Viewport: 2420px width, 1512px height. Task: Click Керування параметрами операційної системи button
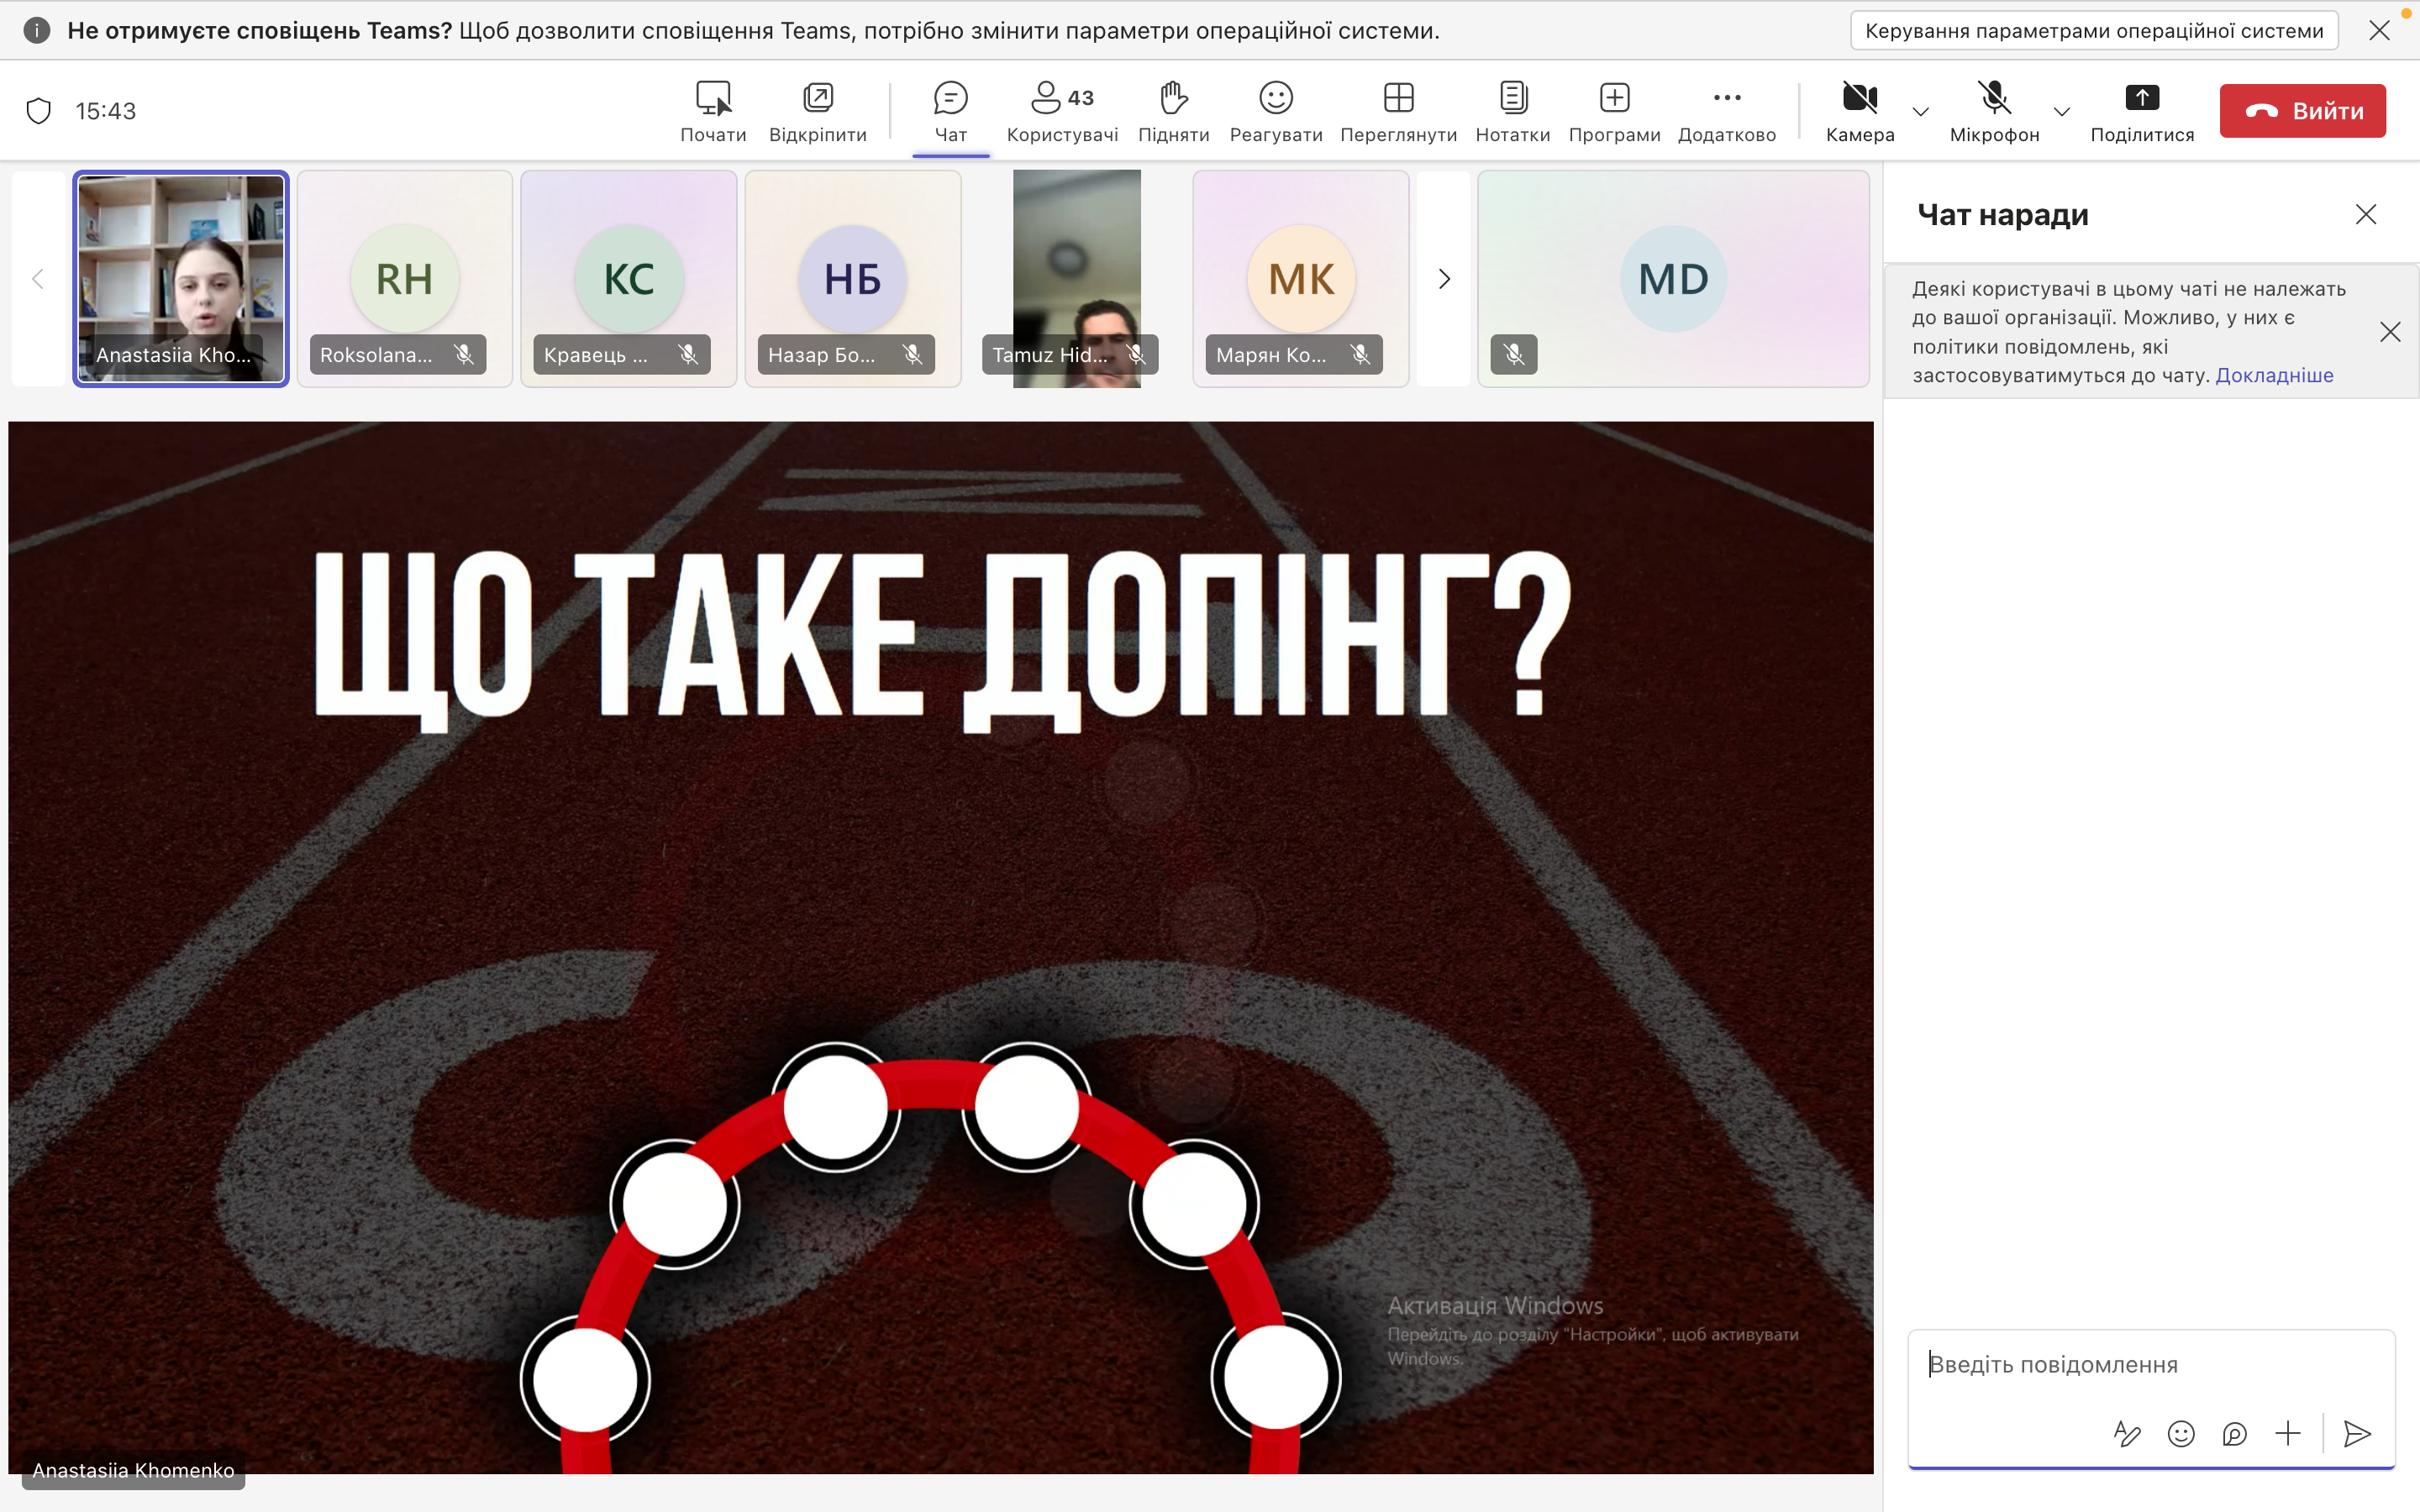tap(2094, 30)
